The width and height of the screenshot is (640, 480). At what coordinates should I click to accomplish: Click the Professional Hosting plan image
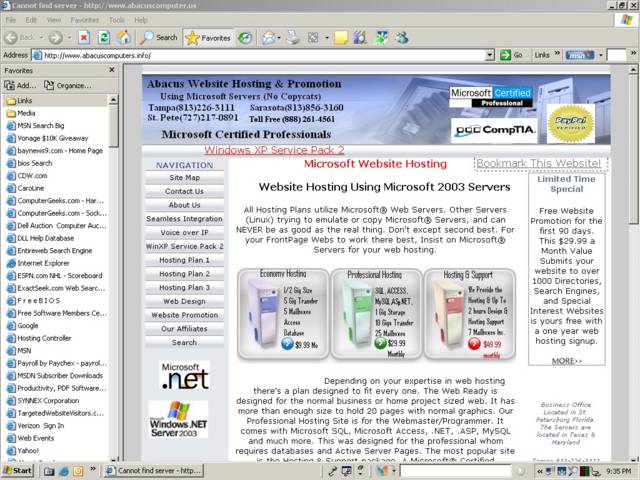click(x=376, y=314)
